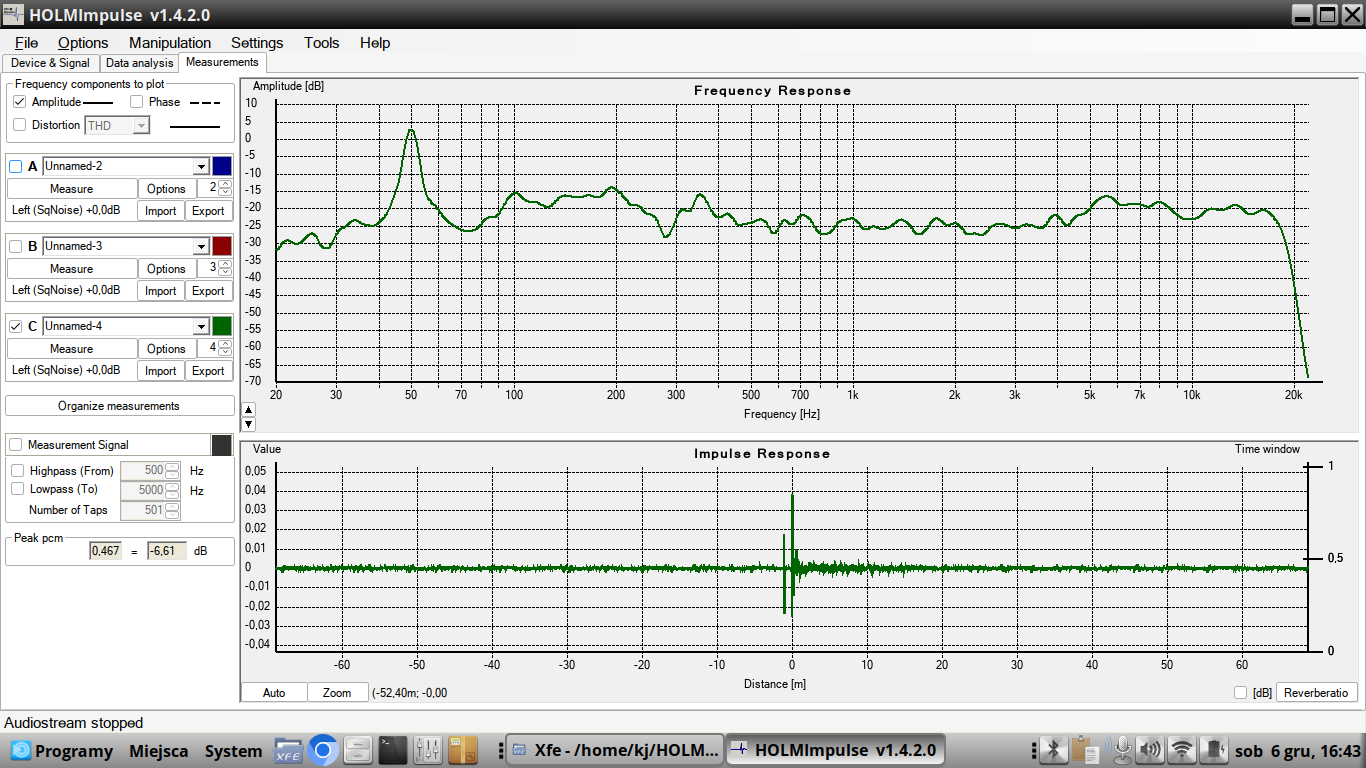Click the Bluetooth tray icon
Image resolution: width=1366 pixels, height=768 pixels.
point(1052,750)
